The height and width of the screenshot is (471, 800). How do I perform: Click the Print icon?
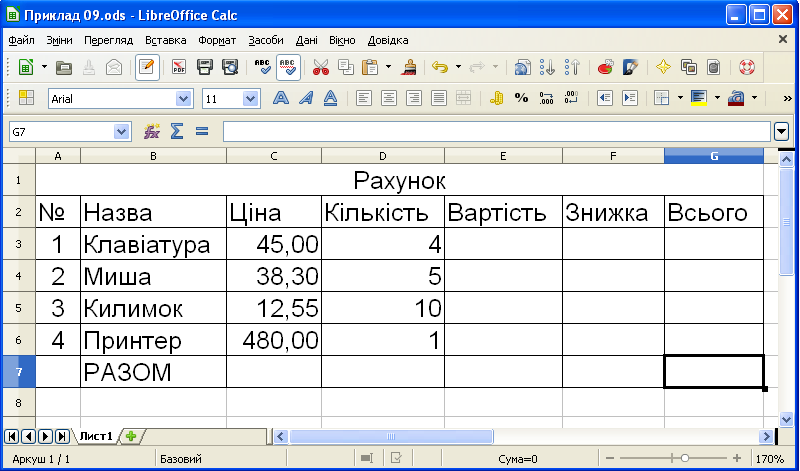[205, 67]
